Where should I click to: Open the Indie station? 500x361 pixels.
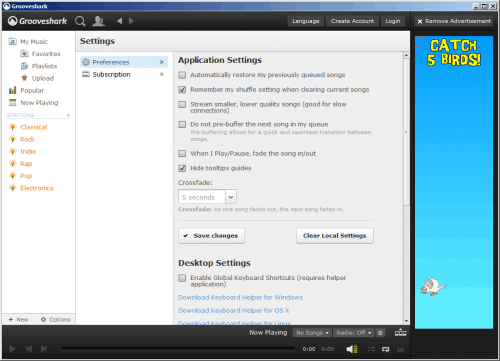(x=28, y=151)
